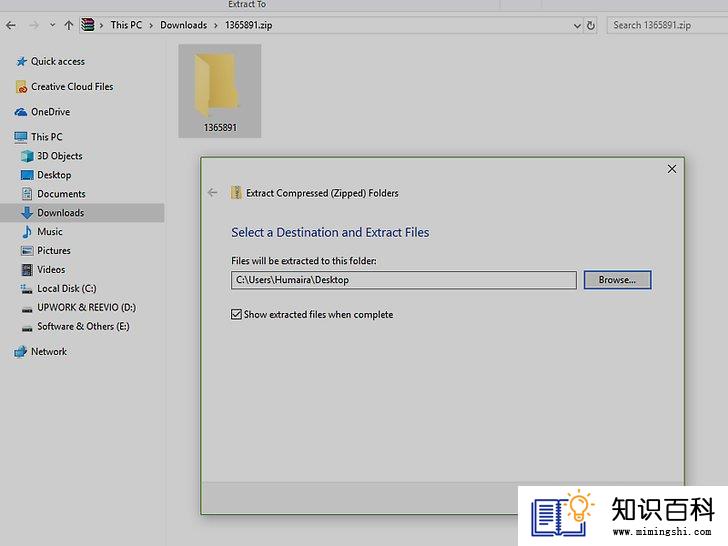Open the recent locations dropdown arrow
This screenshot has width=728, height=546.
52,25
